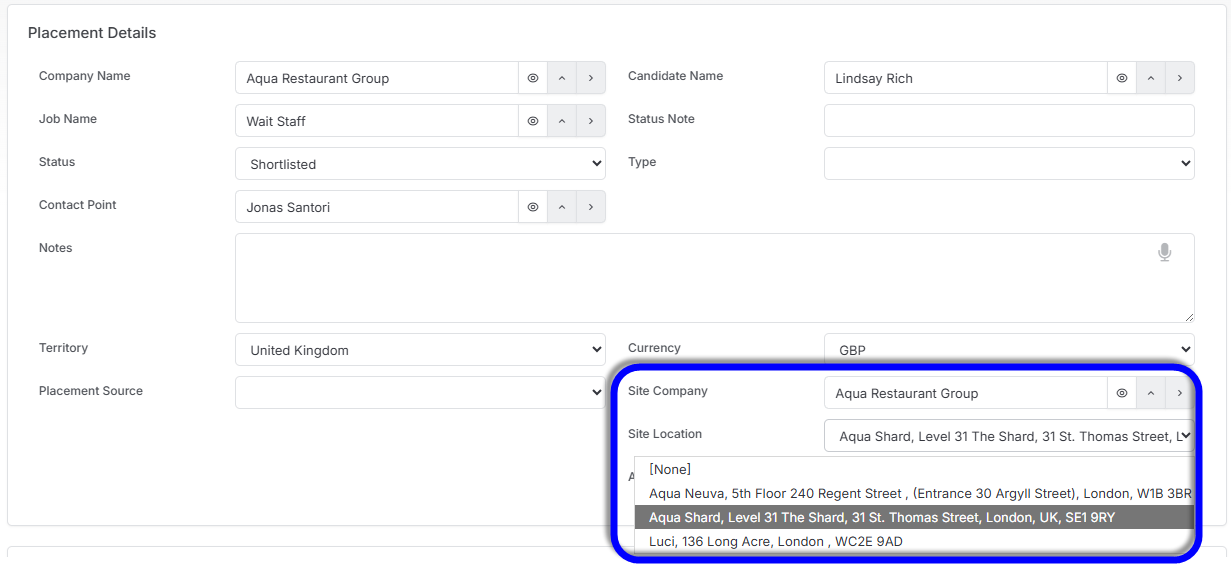The image size is (1231, 568).
Task: Open the right arrow beside Job Name
Action: point(591,121)
